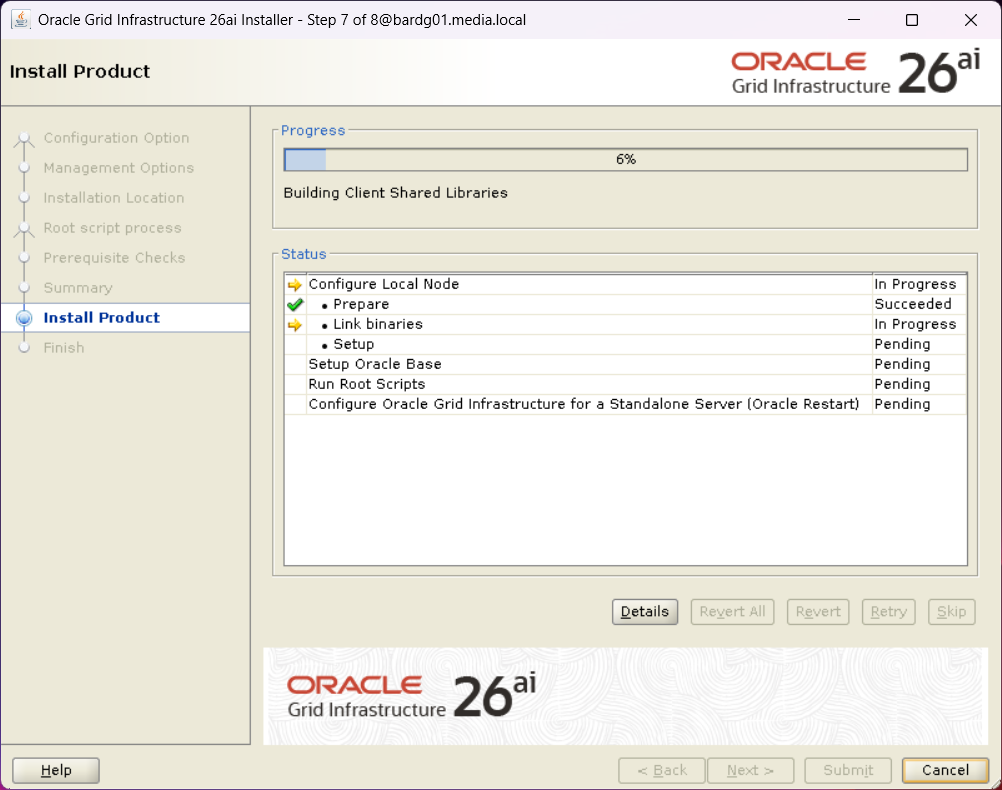The width and height of the screenshot is (1002, 790).
Task: Click the Retry button
Action: click(x=889, y=612)
